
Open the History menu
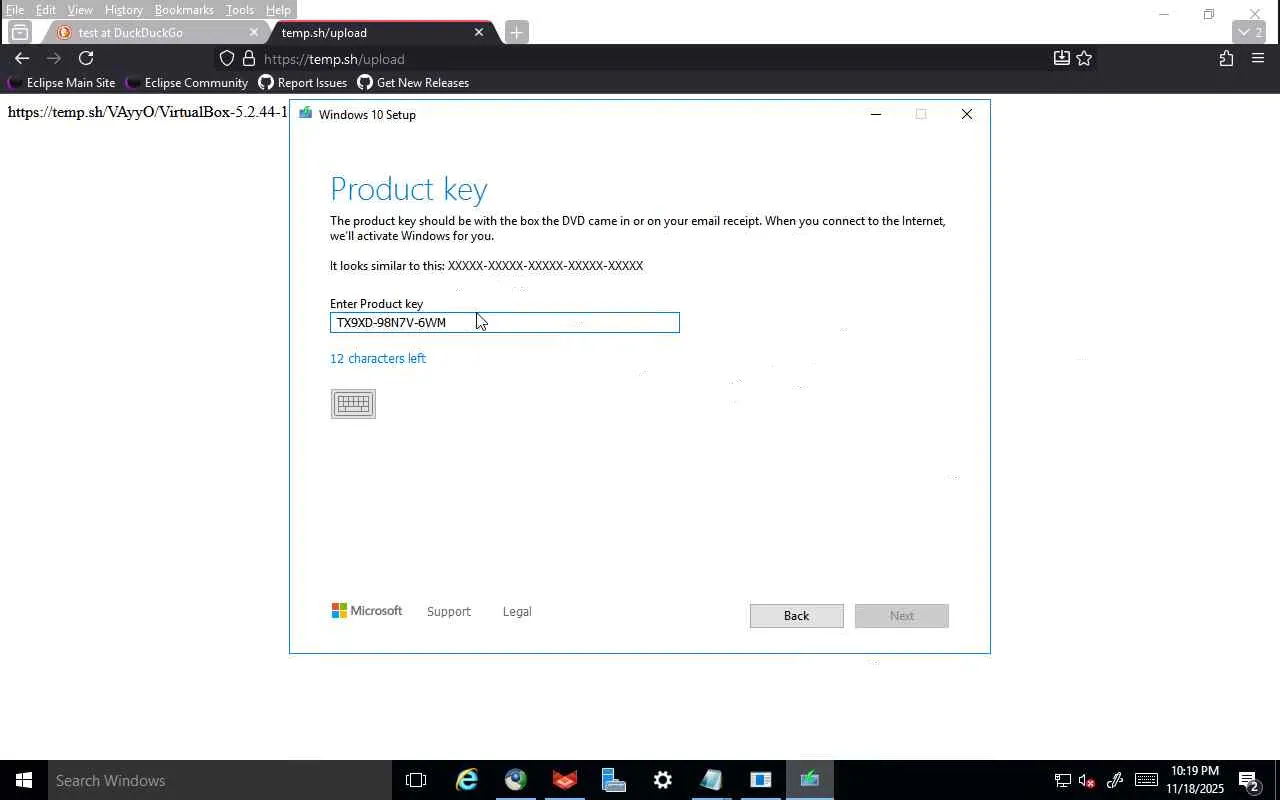[x=124, y=10]
